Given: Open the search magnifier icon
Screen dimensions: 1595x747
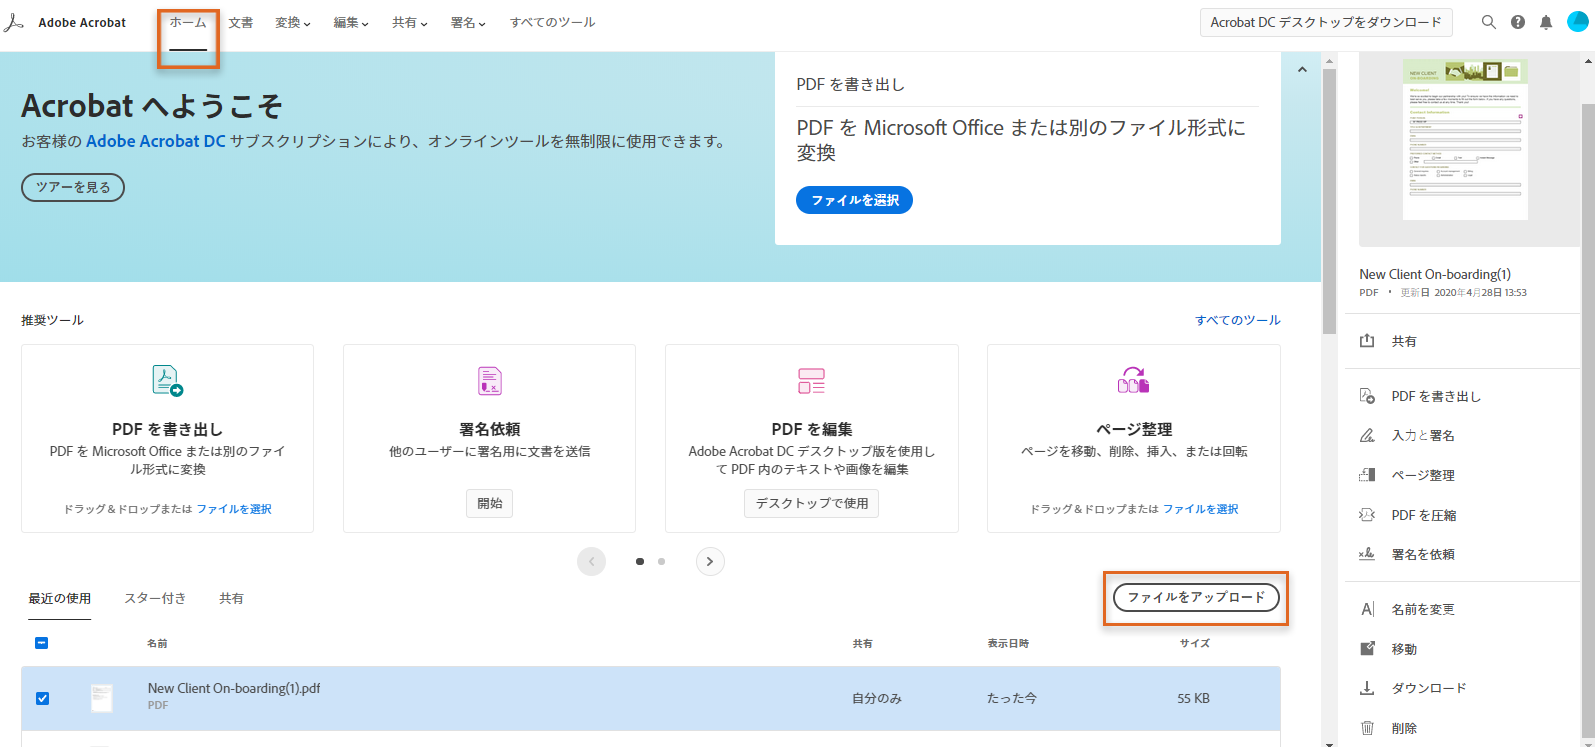Looking at the screenshot, I should pyautogui.click(x=1489, y=22).
